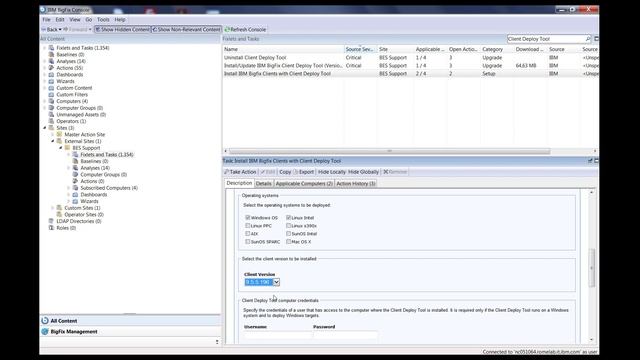Click the Custom Content node icon
Image resolution: width=640 pixels, height=360 pixels.
(51, 88)
